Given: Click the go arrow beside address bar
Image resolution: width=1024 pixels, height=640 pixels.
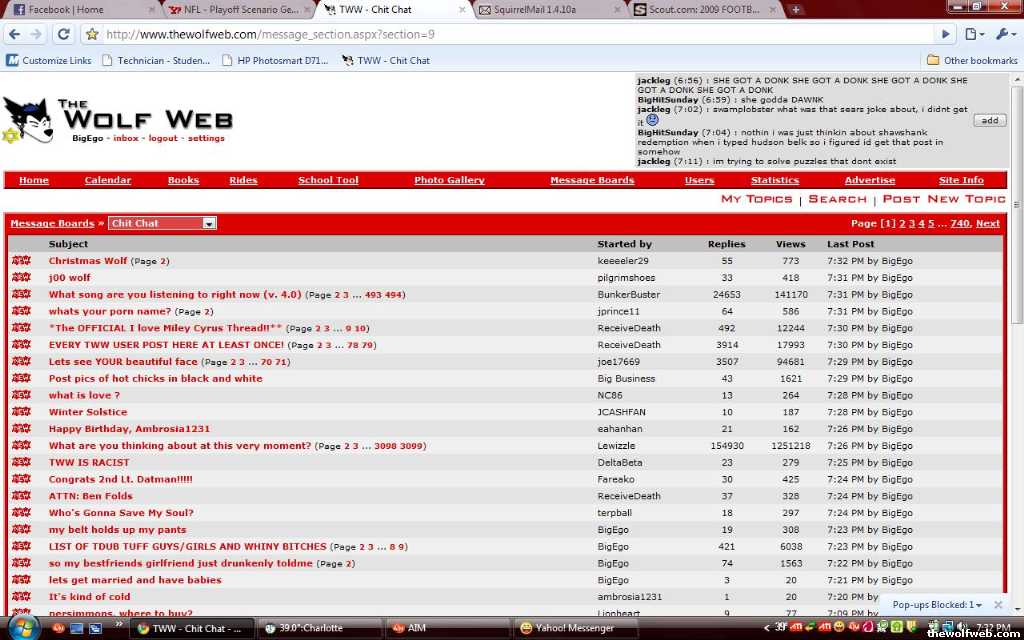Looking at the screenshot, I should (947, 34).
